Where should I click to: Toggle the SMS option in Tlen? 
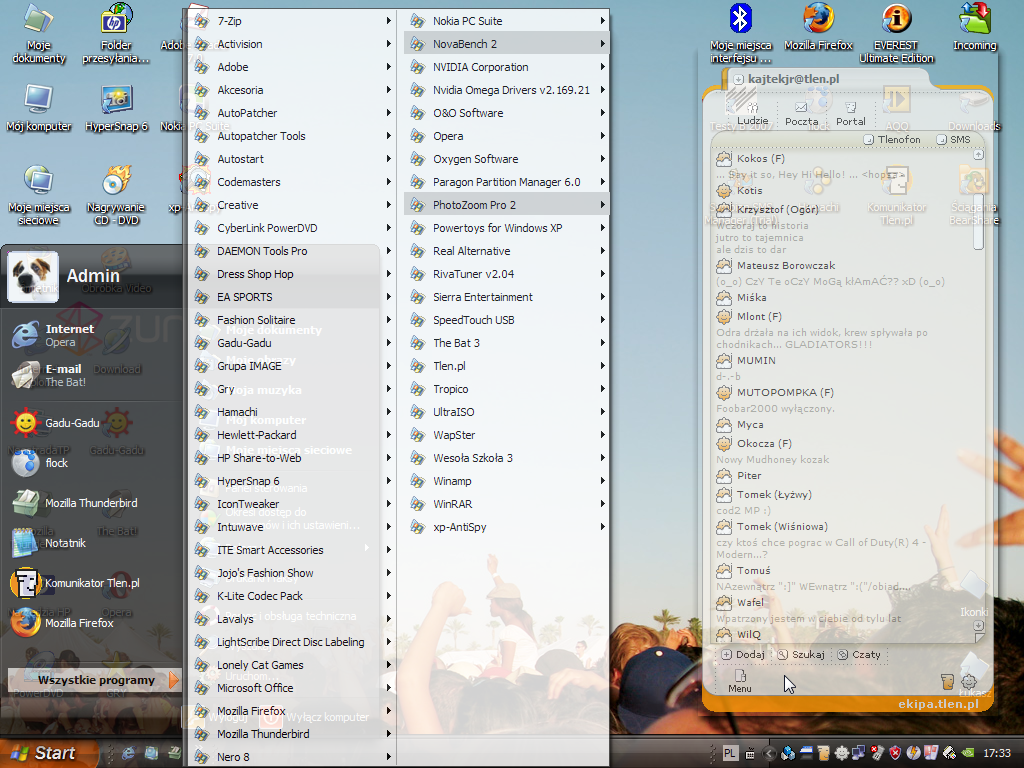click(x=953, y=139)
